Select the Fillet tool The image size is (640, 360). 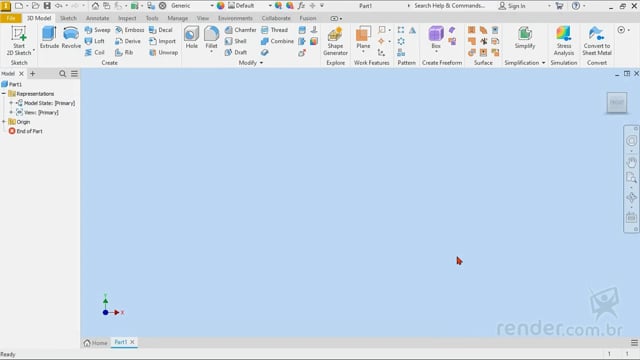[211, 36]
